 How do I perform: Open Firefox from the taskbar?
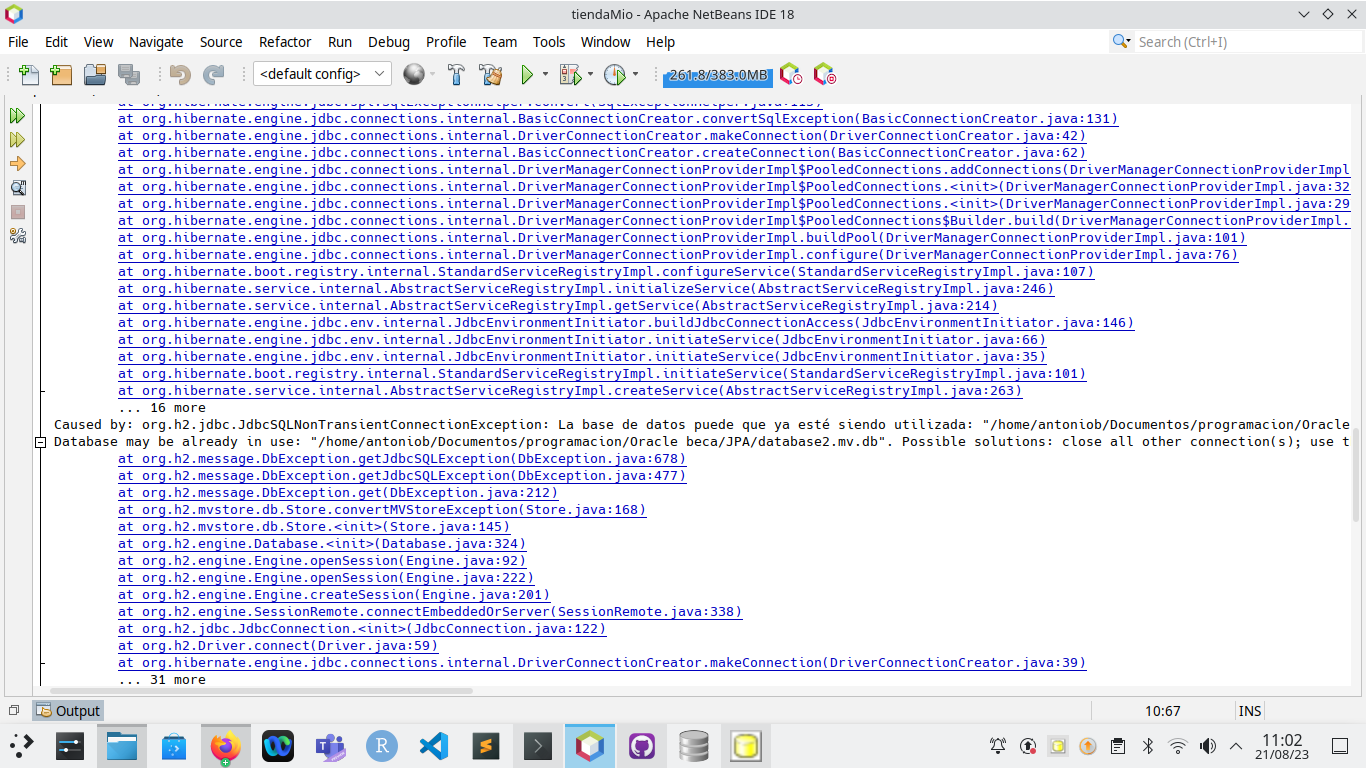pos(226,745)
